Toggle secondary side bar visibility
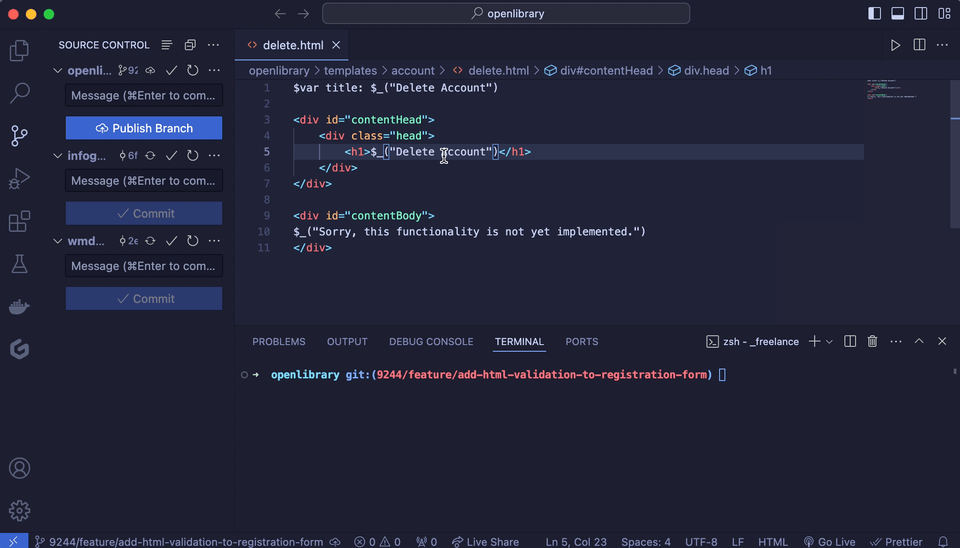Image resolution: width=960 pixels, height=548 pixels. pos(921,13)
